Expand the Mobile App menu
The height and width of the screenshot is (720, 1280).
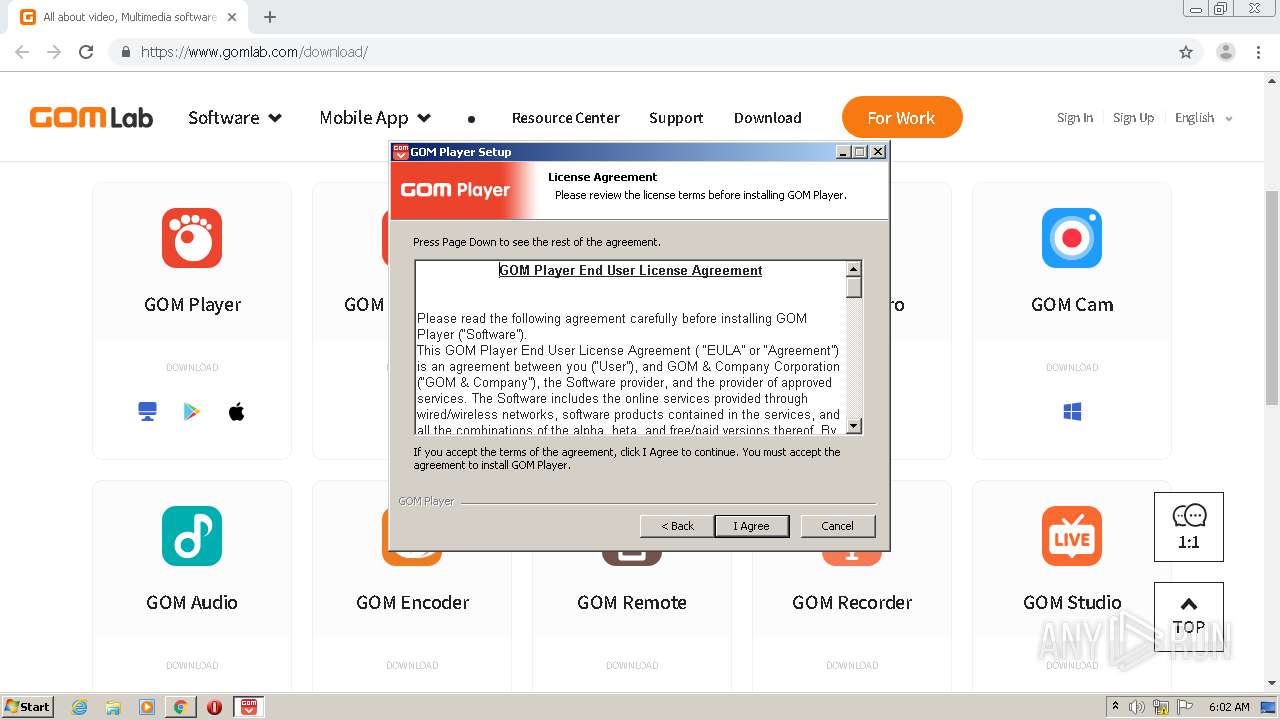tap(375, 118)
